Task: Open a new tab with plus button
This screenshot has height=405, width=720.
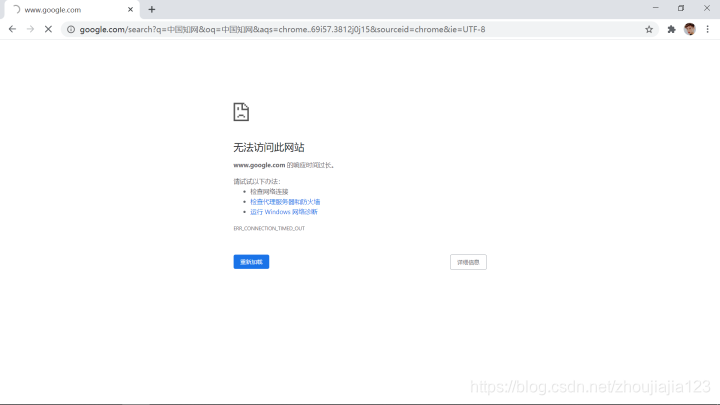Action: (152, 9)
